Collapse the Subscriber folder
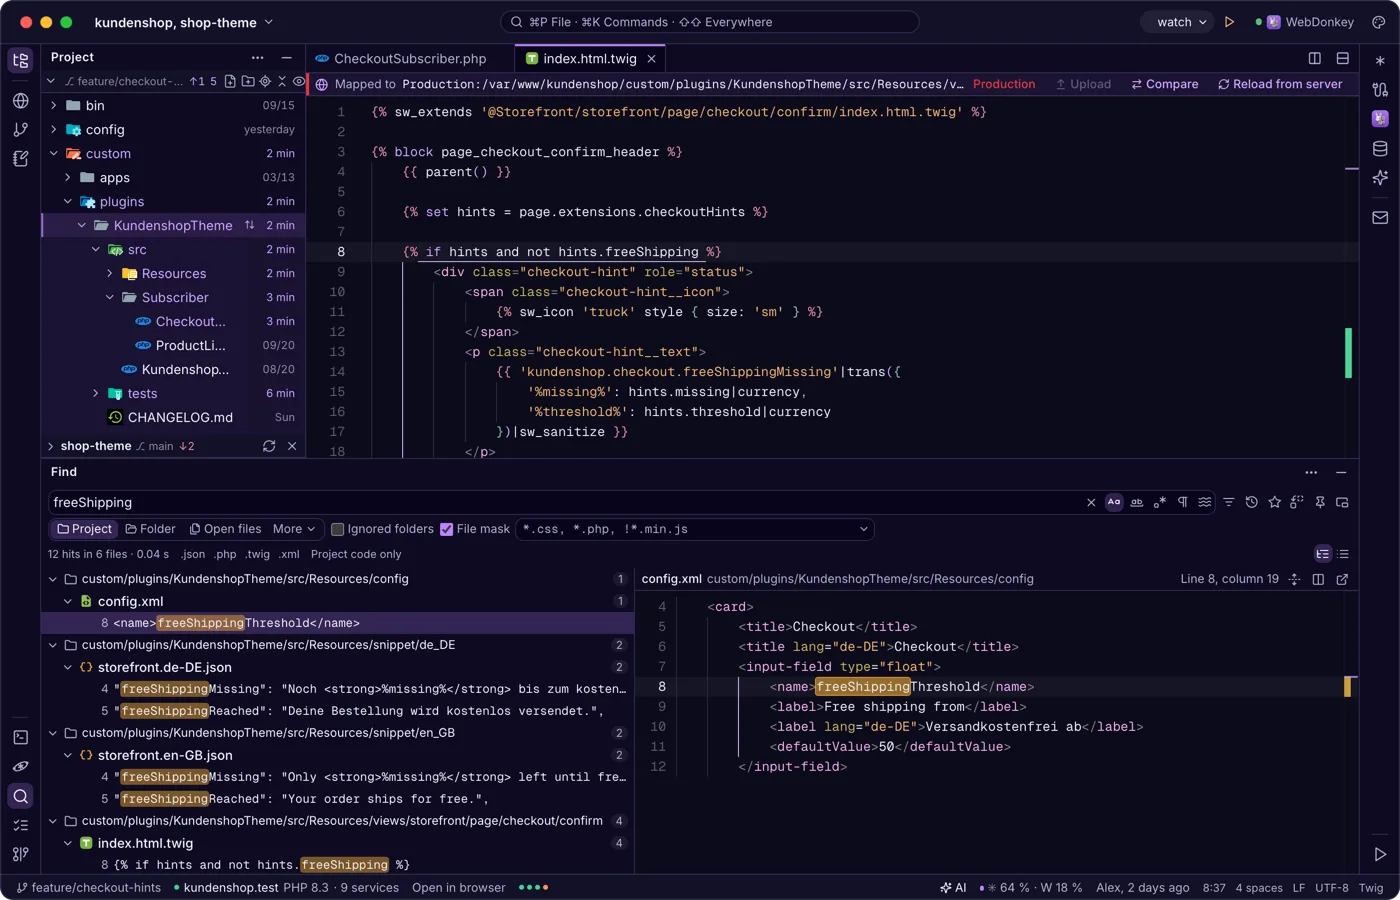Screen dimensions: 1400x900 coord(110,297)
